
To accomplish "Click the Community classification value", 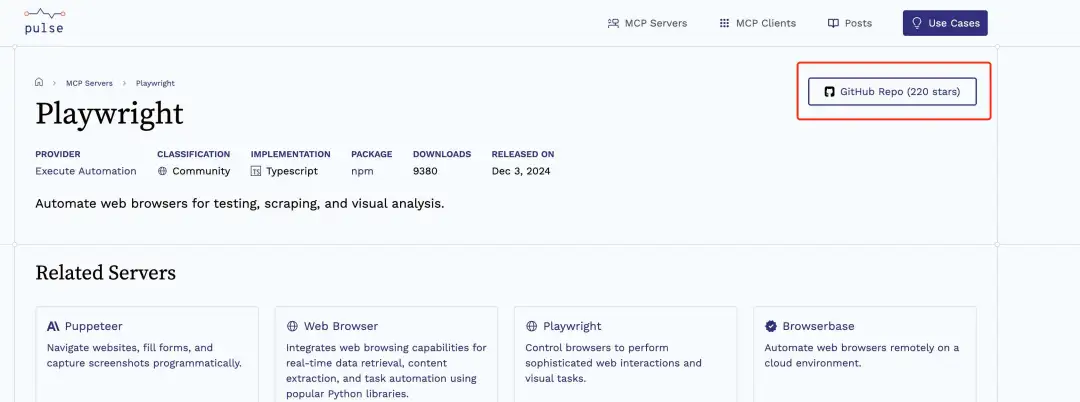I will (201, 171).
